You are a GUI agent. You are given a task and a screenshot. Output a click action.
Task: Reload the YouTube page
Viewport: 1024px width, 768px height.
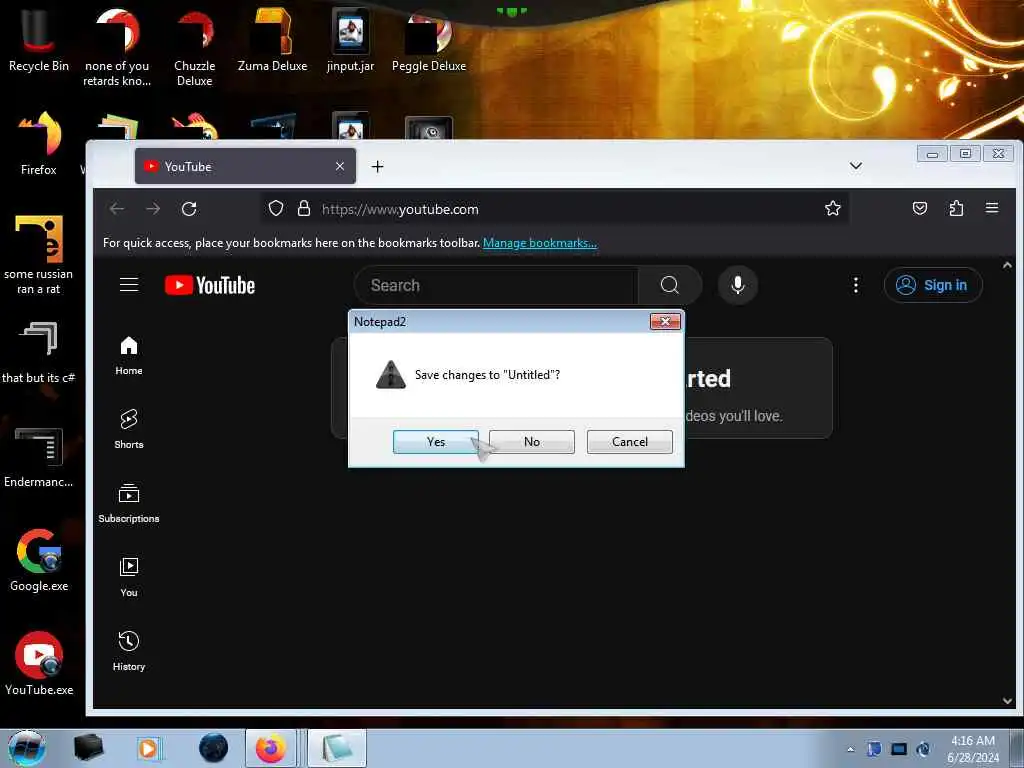pyautogui.click(x=189, y=209)
